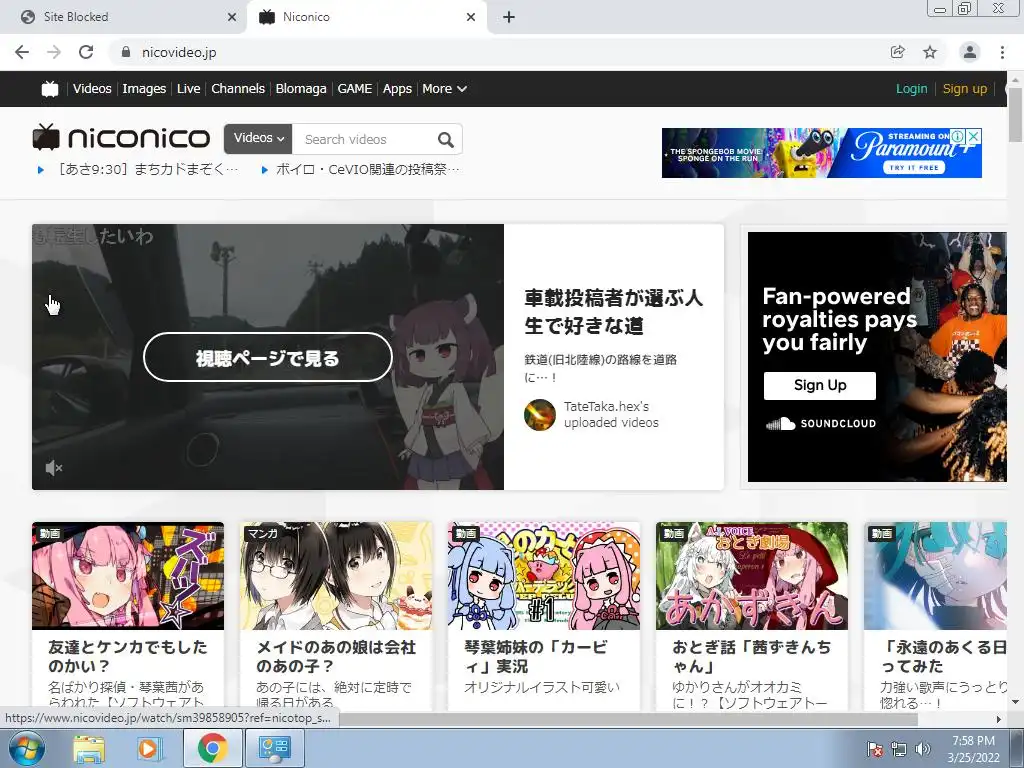Viewport: 1024px width, 768px height.
Task: Switch to the Site Blocked tab
Action: [x=124, y=17]
